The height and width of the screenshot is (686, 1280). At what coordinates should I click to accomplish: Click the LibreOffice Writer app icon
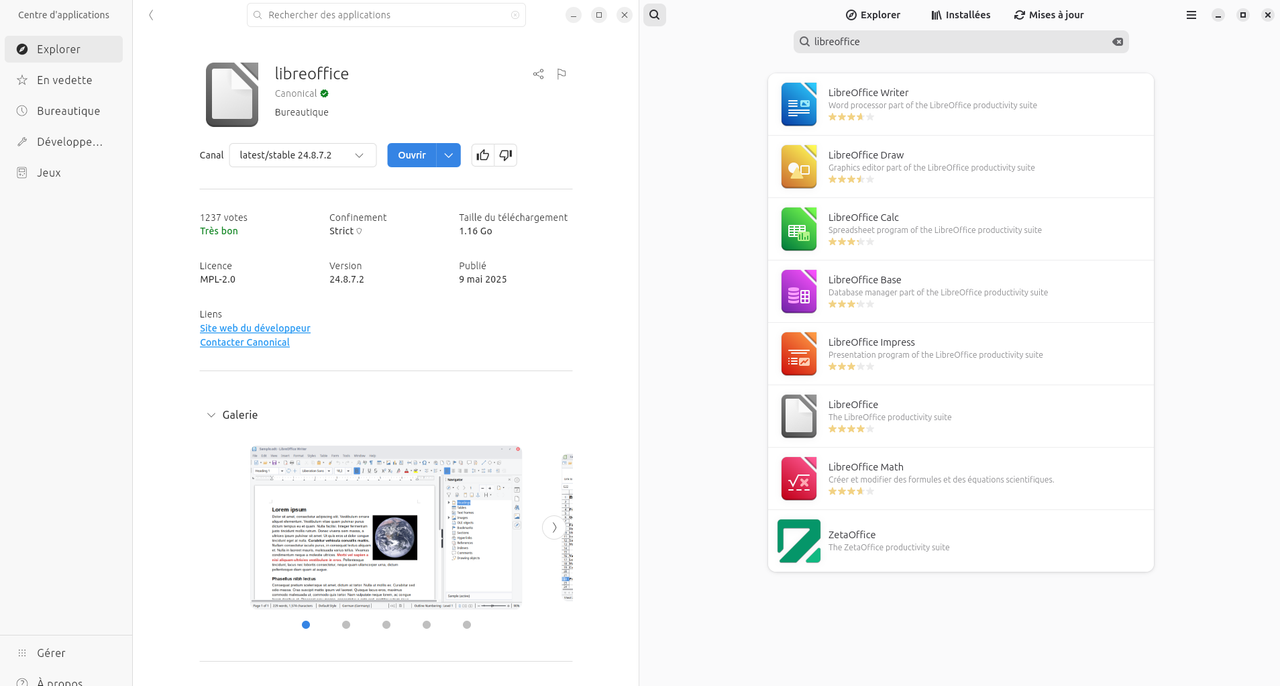point(799,104)
